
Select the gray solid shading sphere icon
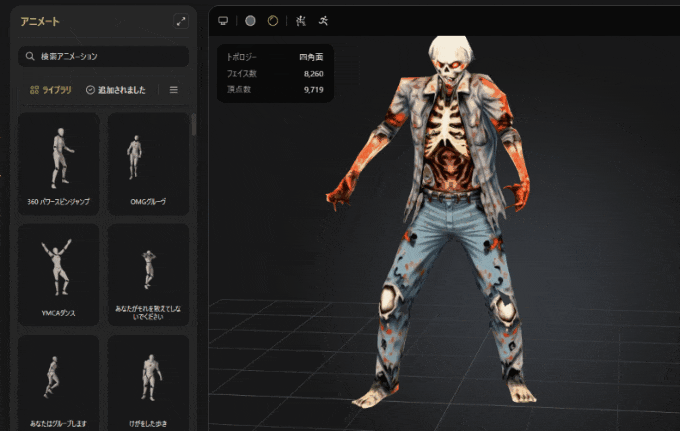point(250,20)
